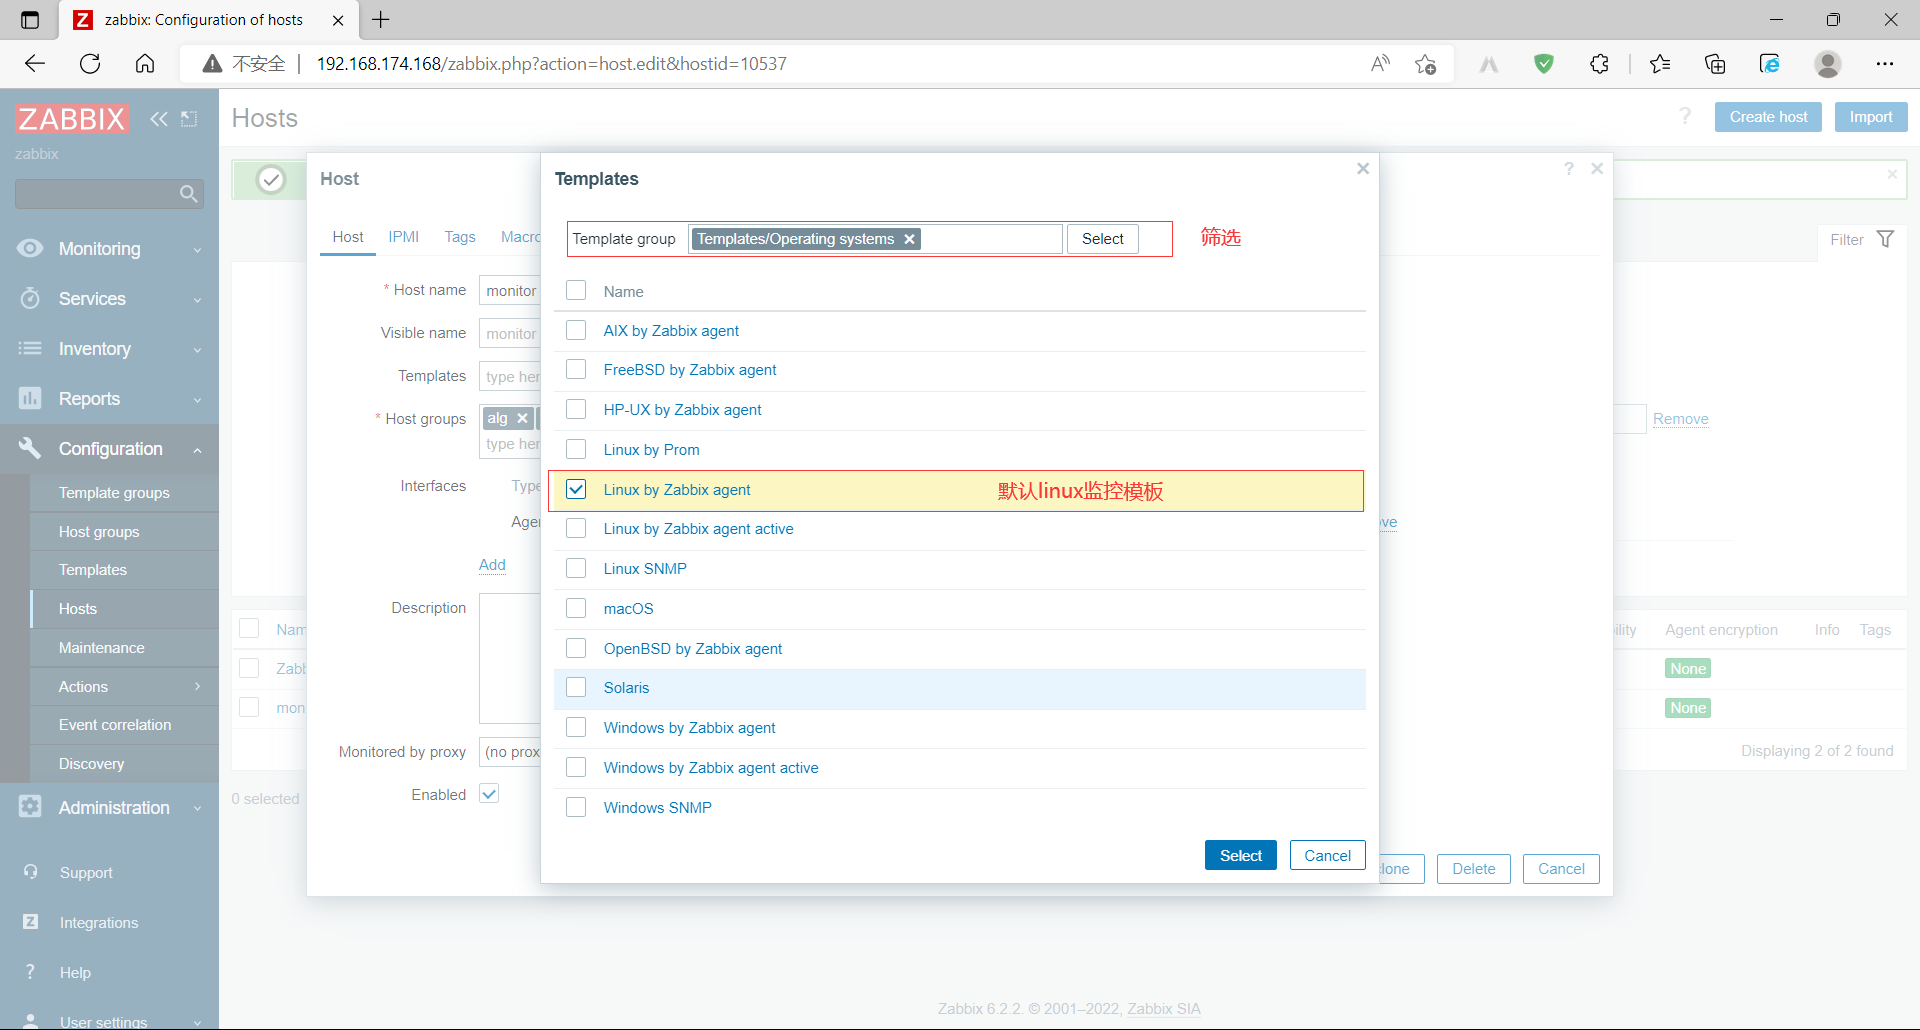Uncheck the Linux by Zabbix agent checkbox
Screen dimensions: 1920x1030
[576, 489]
